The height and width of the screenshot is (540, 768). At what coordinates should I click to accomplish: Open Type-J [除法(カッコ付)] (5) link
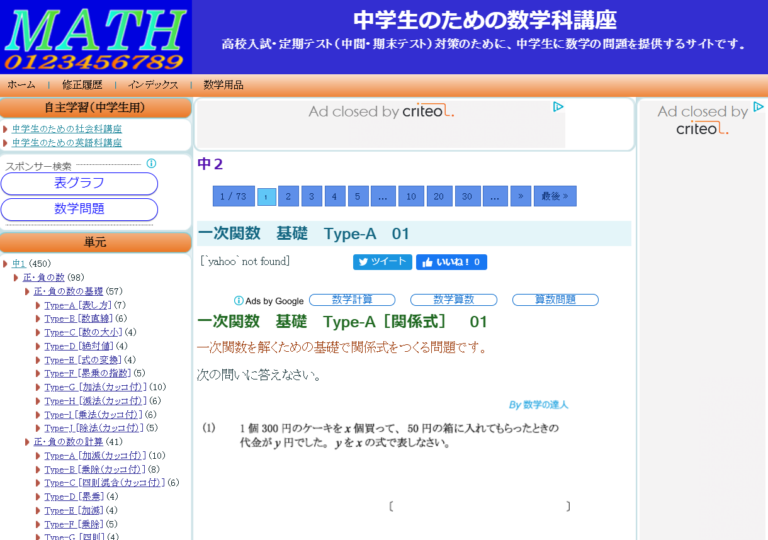94,428
